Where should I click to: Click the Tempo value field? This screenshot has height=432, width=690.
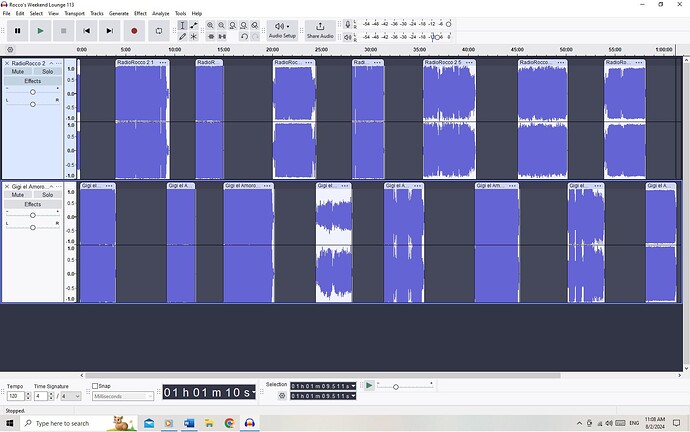[x=15, y=396]
